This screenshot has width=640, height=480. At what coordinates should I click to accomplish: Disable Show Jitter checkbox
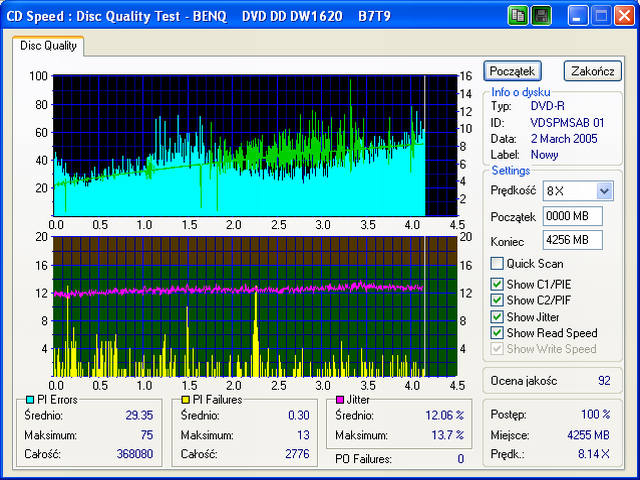[497, 317]
